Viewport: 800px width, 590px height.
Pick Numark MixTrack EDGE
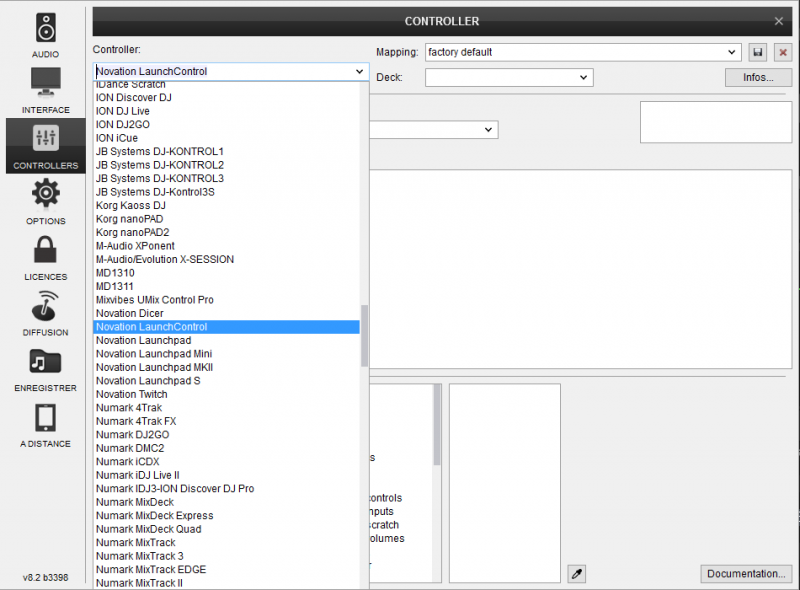[227, 570]
